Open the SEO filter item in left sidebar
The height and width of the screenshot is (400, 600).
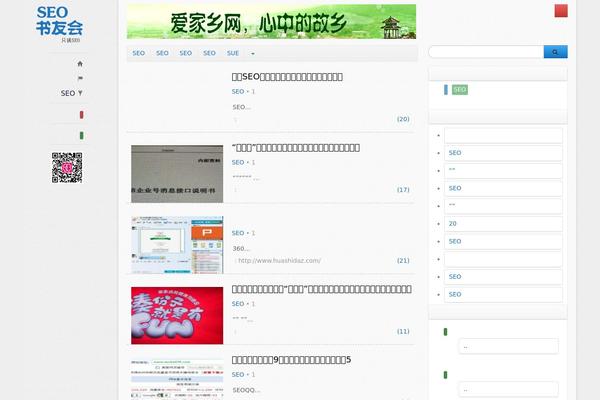[72, 93]
